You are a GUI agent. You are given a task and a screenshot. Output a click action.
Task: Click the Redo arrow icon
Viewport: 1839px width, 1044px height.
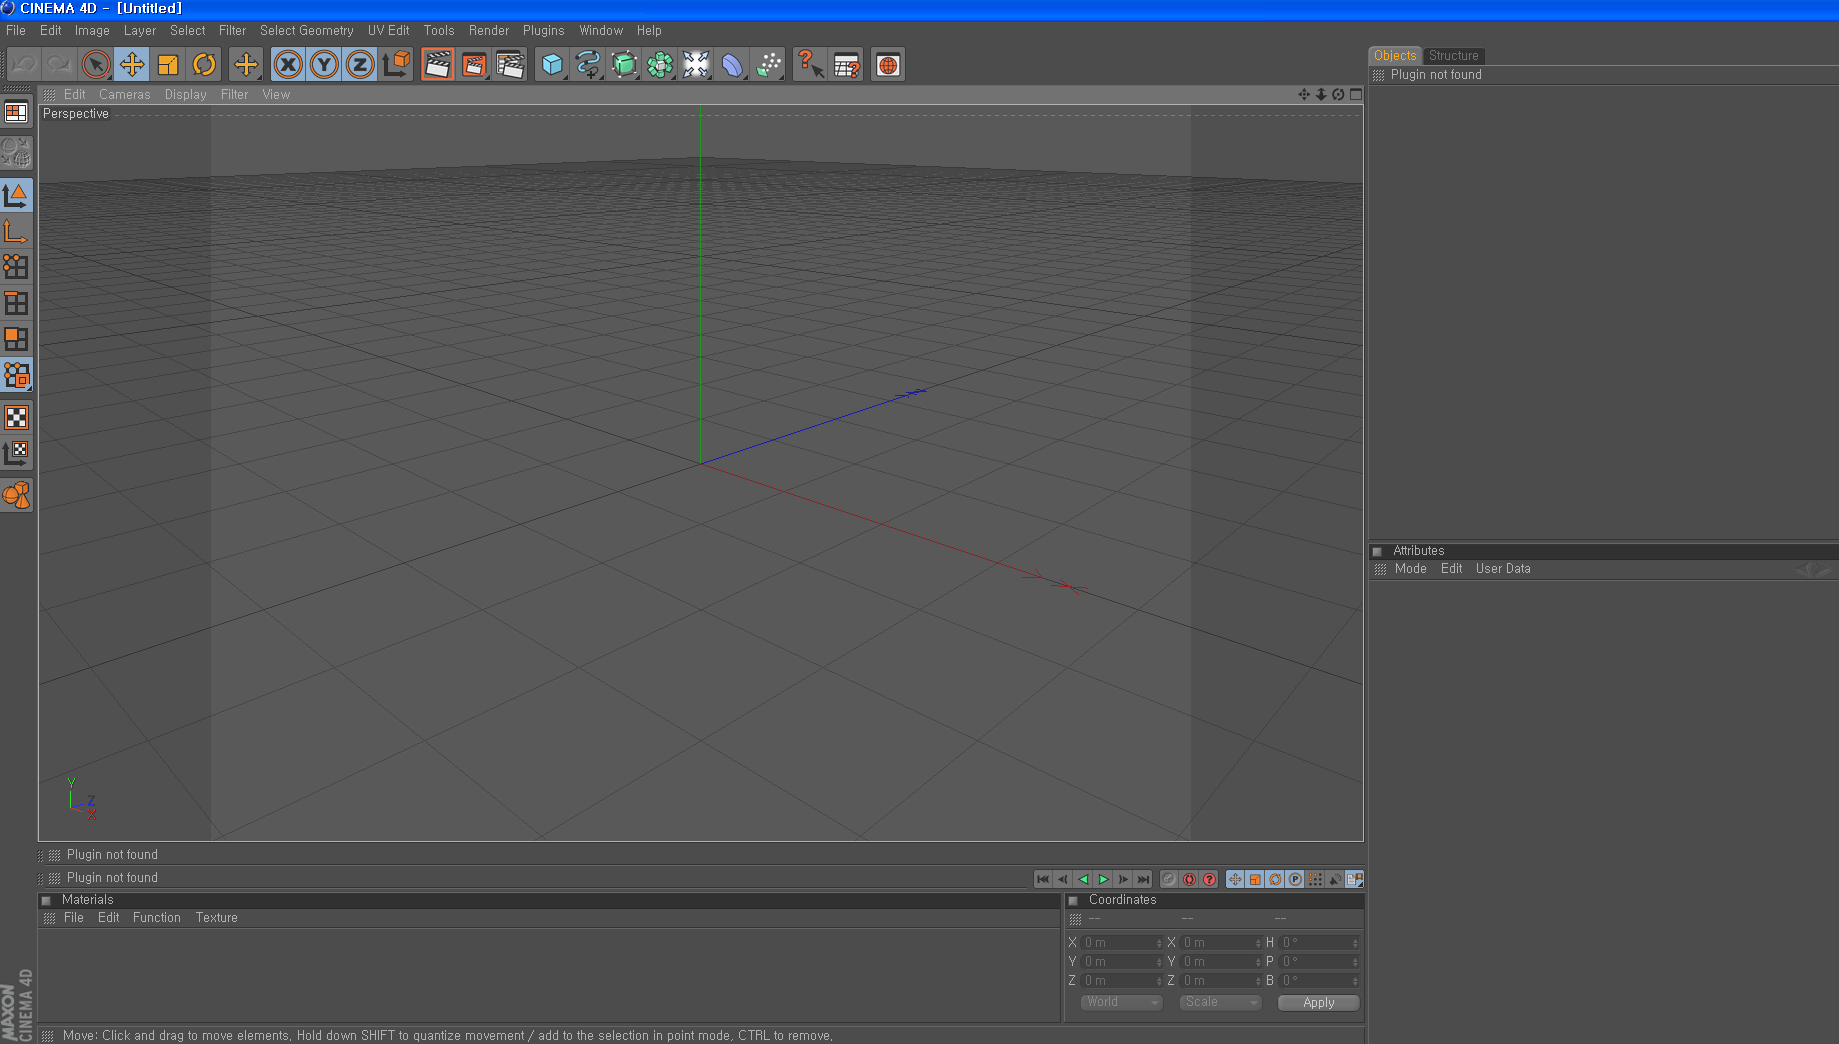59,65
